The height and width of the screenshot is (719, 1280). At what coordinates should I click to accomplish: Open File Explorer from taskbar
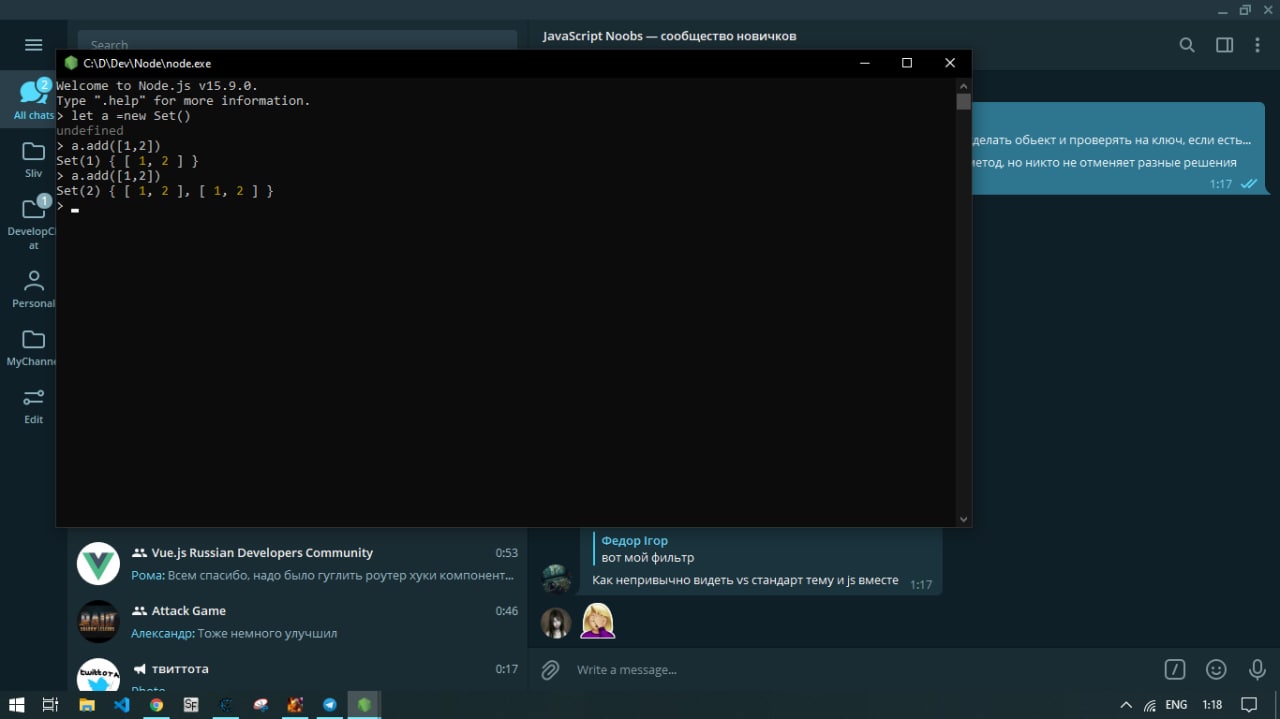pos(87,704)
